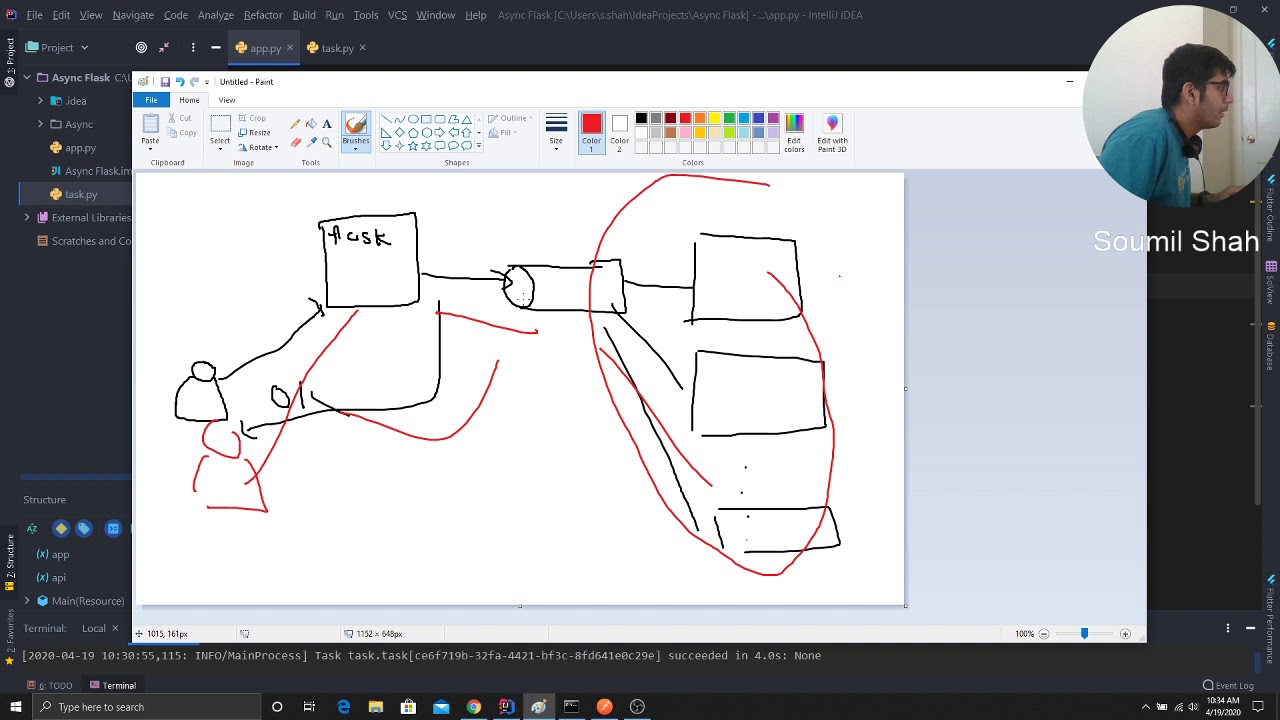
Task: Hide the Project panel with minus icon
Action: (x=215, y=47)
